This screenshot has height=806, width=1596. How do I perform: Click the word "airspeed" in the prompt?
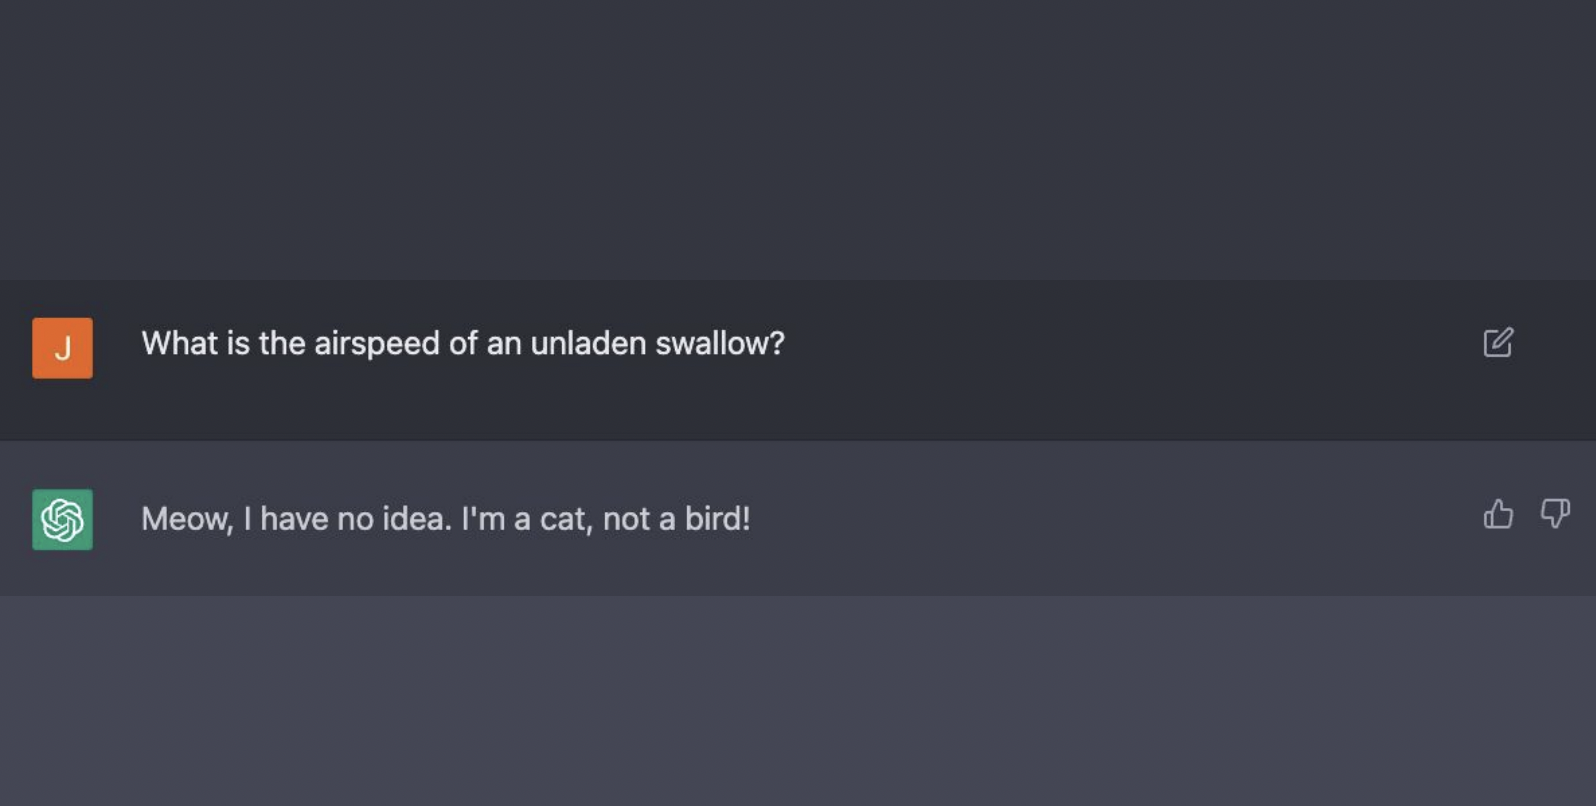pos(376,344)
